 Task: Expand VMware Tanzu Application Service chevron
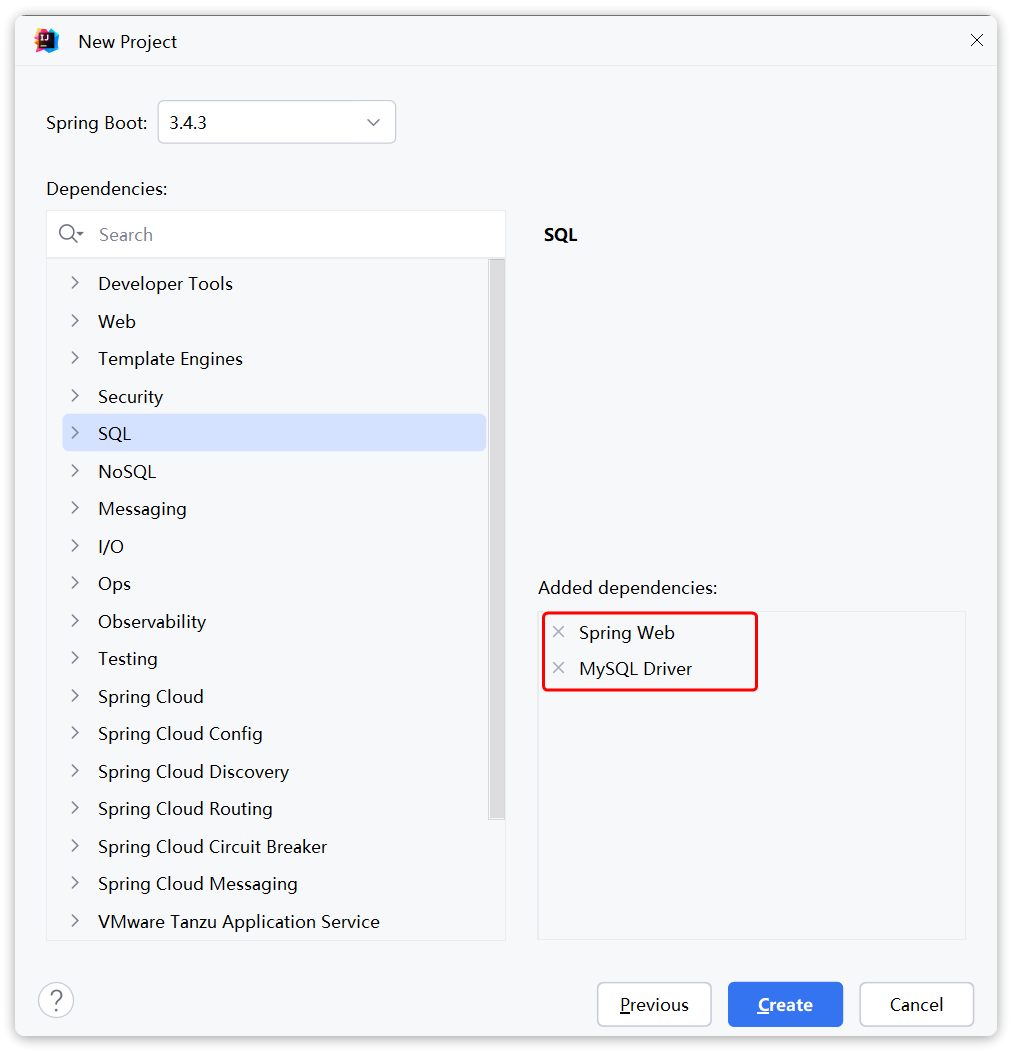pyautogui.click(x=75, y=921)
